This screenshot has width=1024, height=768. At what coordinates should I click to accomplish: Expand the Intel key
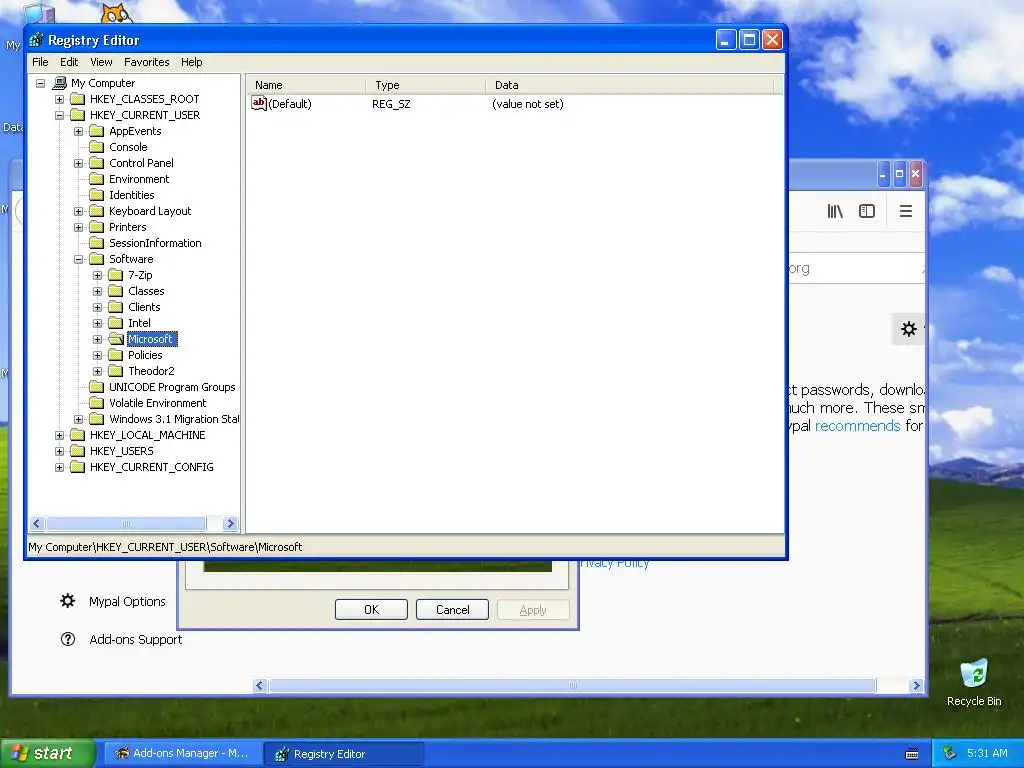(97, 323)
